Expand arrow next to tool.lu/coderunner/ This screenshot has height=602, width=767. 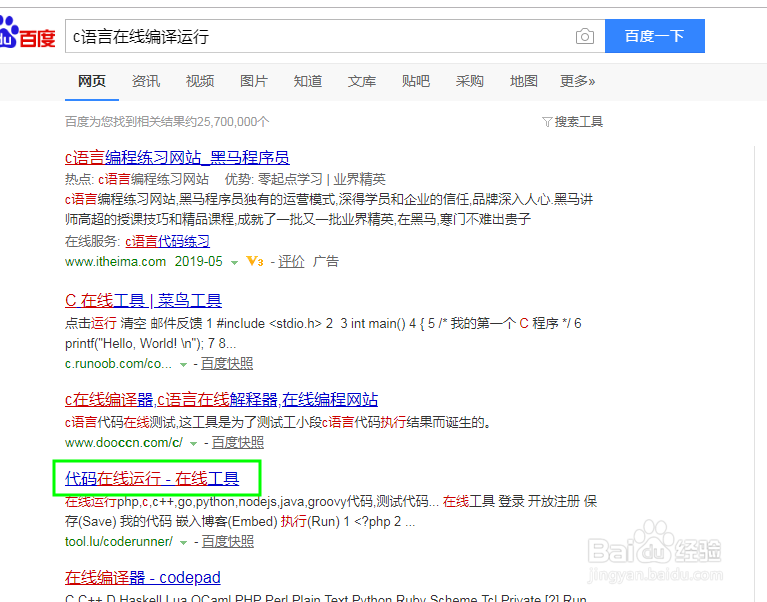(x=183, y=543)
